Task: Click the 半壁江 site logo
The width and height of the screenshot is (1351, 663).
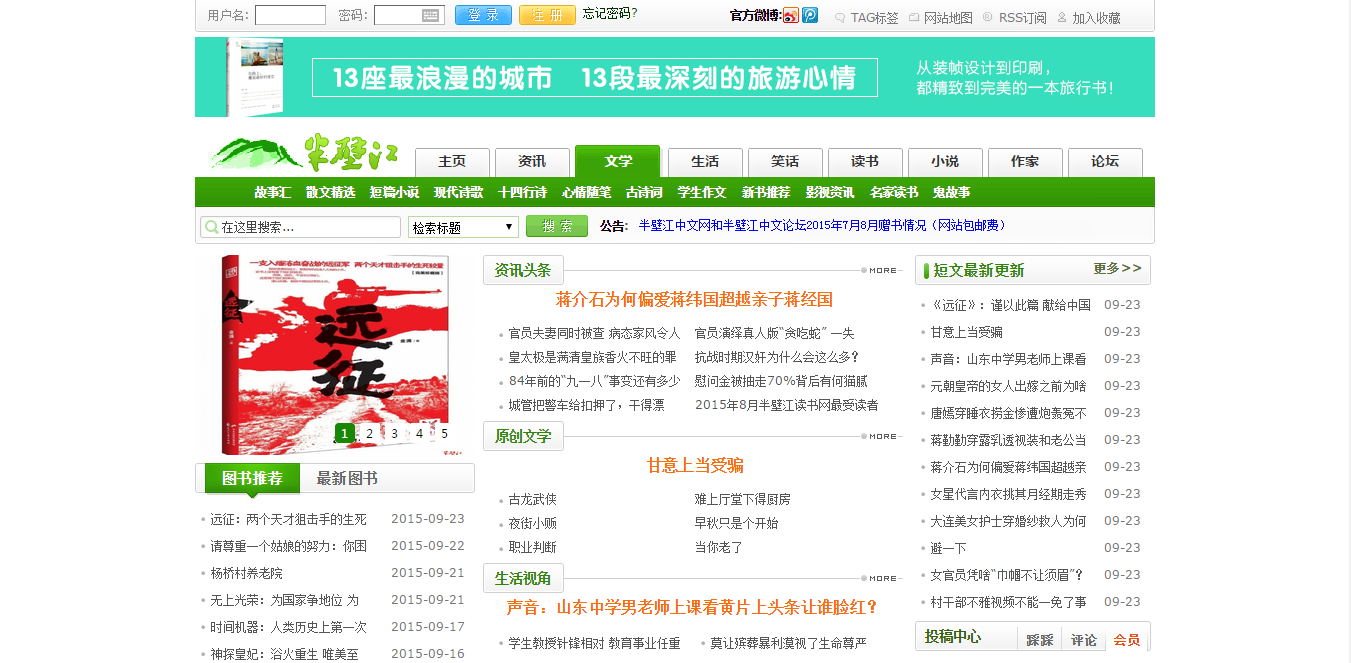Action: pos(304,153)
